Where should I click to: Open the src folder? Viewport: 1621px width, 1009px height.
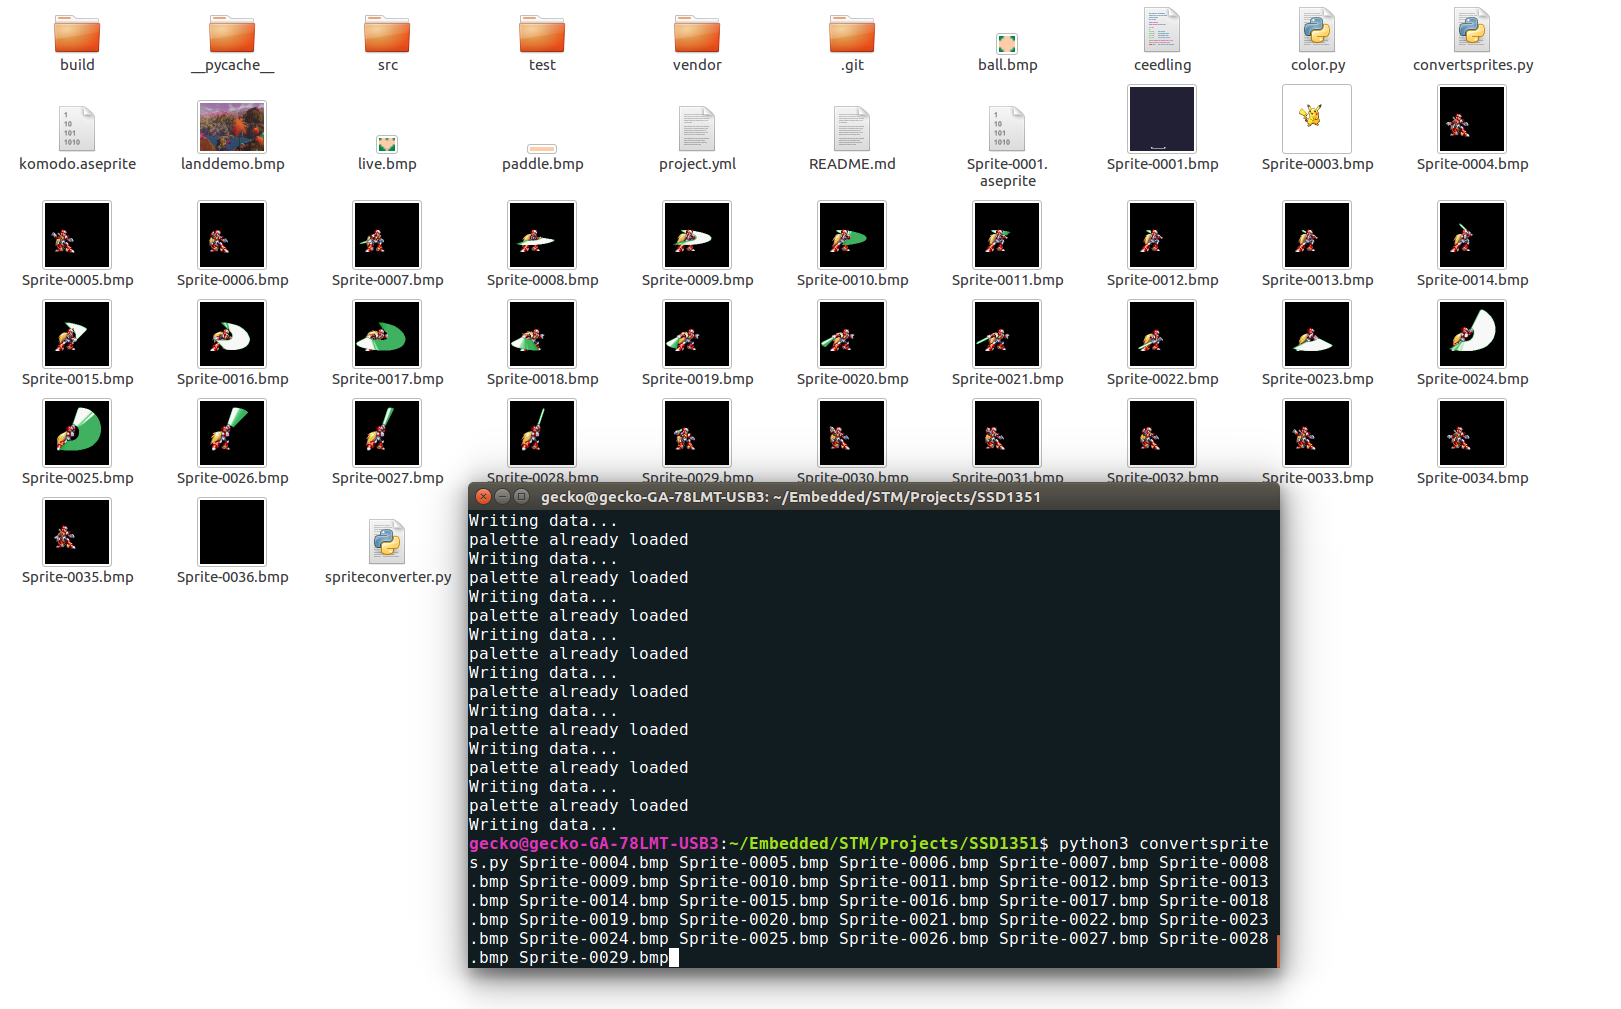click(387, 34)
